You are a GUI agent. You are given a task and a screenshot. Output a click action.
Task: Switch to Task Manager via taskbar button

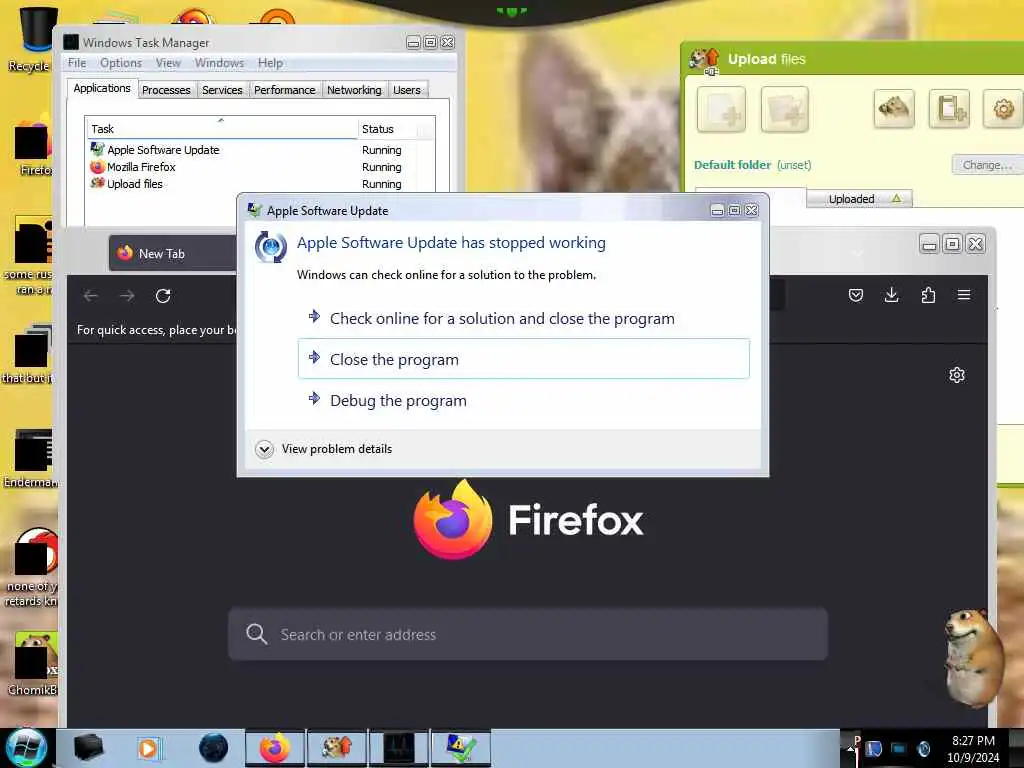tap(399, 748)
